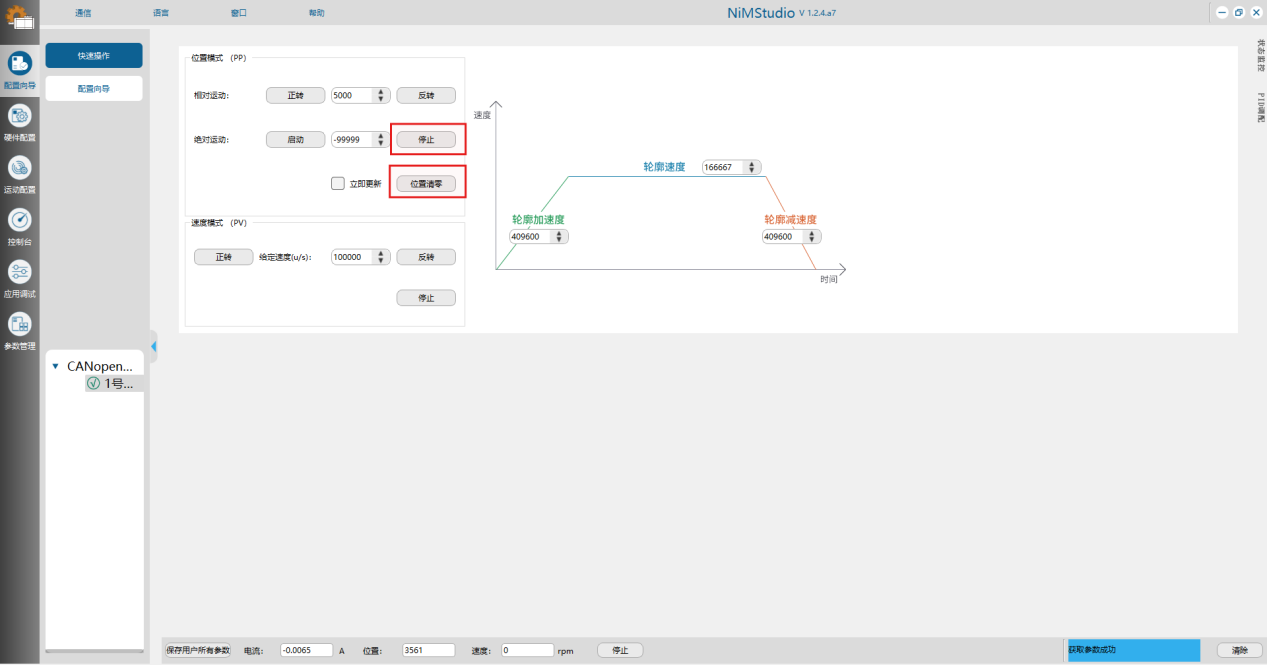Open 控制台 console gauge icon

pyautogui.click(x=20, y=219)
